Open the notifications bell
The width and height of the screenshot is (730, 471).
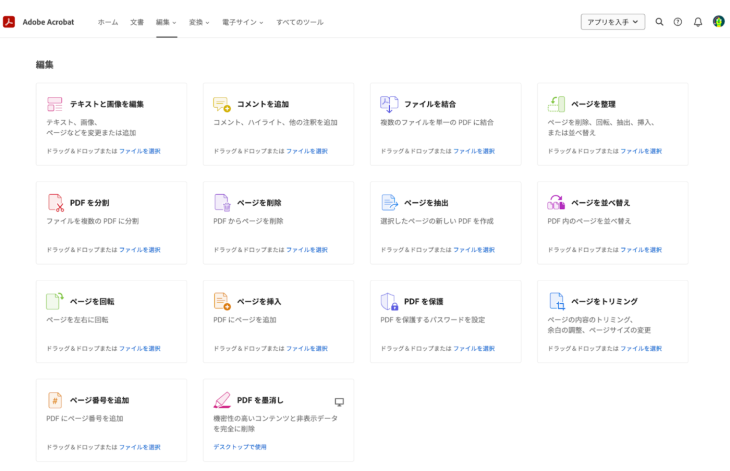[x=698, y=22]
